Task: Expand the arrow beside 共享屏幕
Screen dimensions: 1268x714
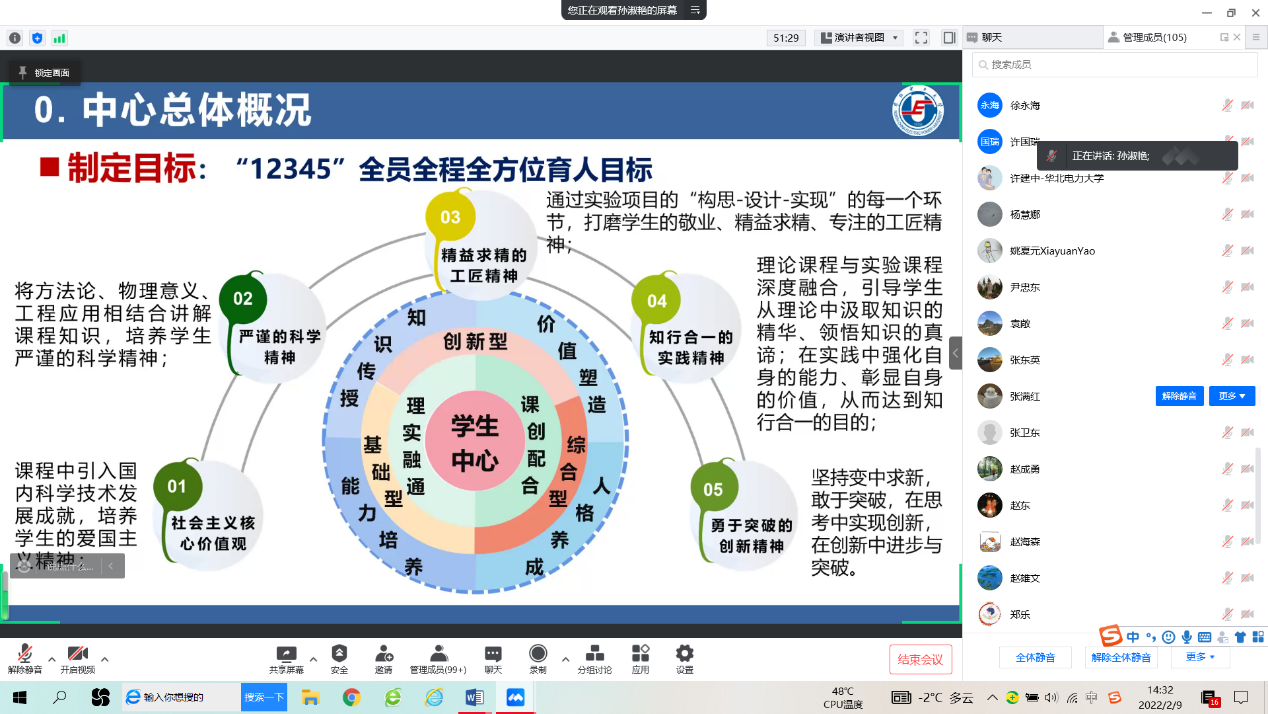Action: pos(313,660)
